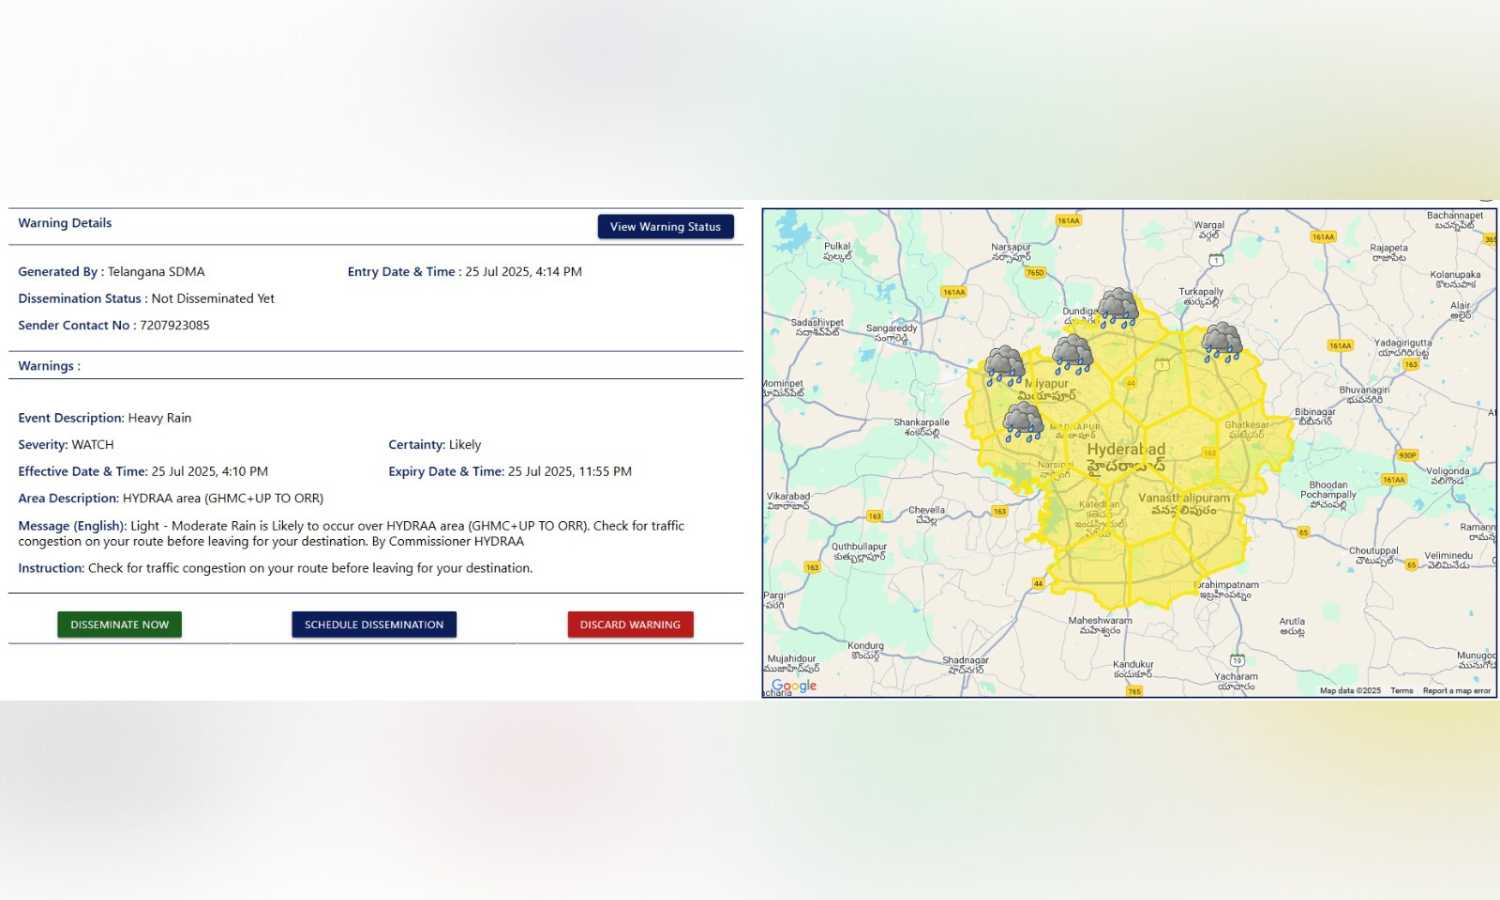Select rain cloud icon below Turkapally label
Viewport: 1500px width, 900px height.
(x=1221, y=342)
